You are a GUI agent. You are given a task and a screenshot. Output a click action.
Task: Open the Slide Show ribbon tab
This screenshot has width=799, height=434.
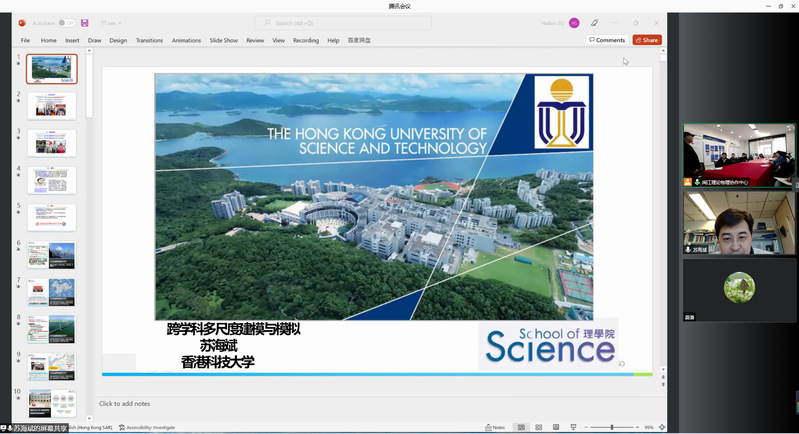pos(223,41)
